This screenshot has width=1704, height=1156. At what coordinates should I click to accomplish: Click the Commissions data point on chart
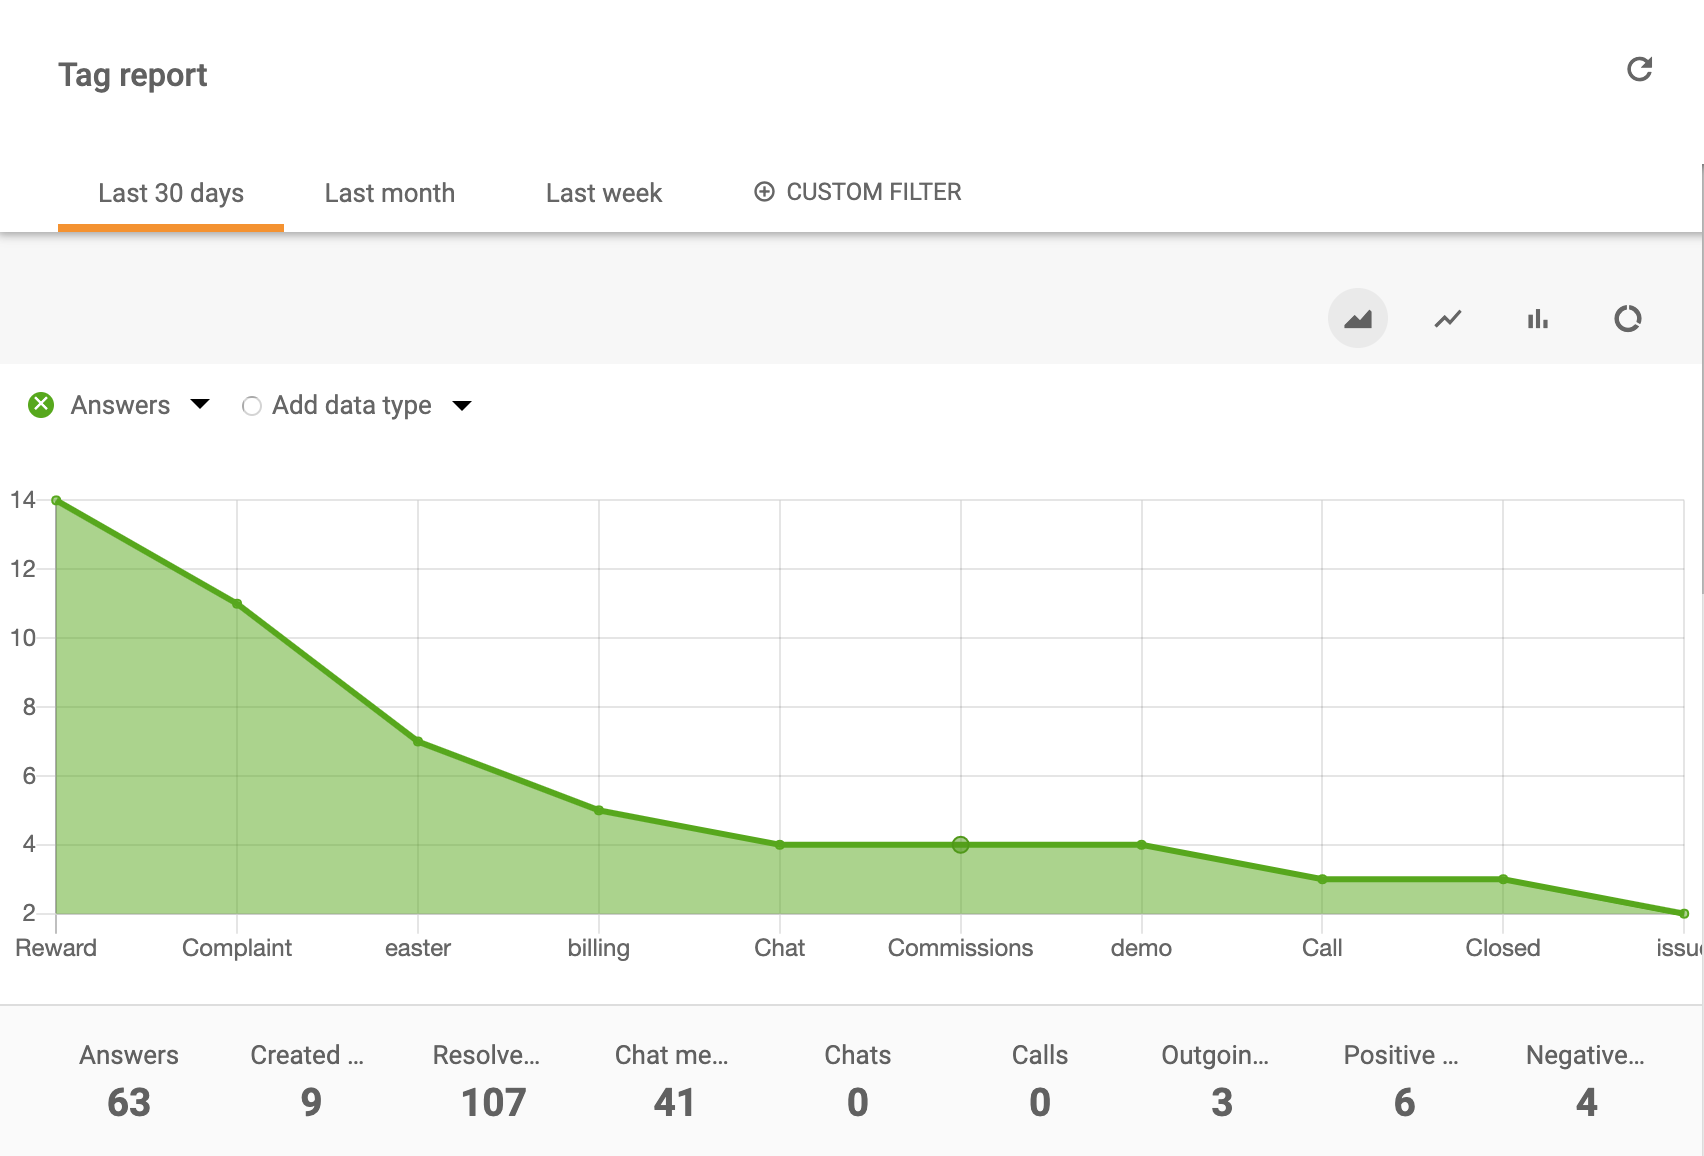pos(960,845)
